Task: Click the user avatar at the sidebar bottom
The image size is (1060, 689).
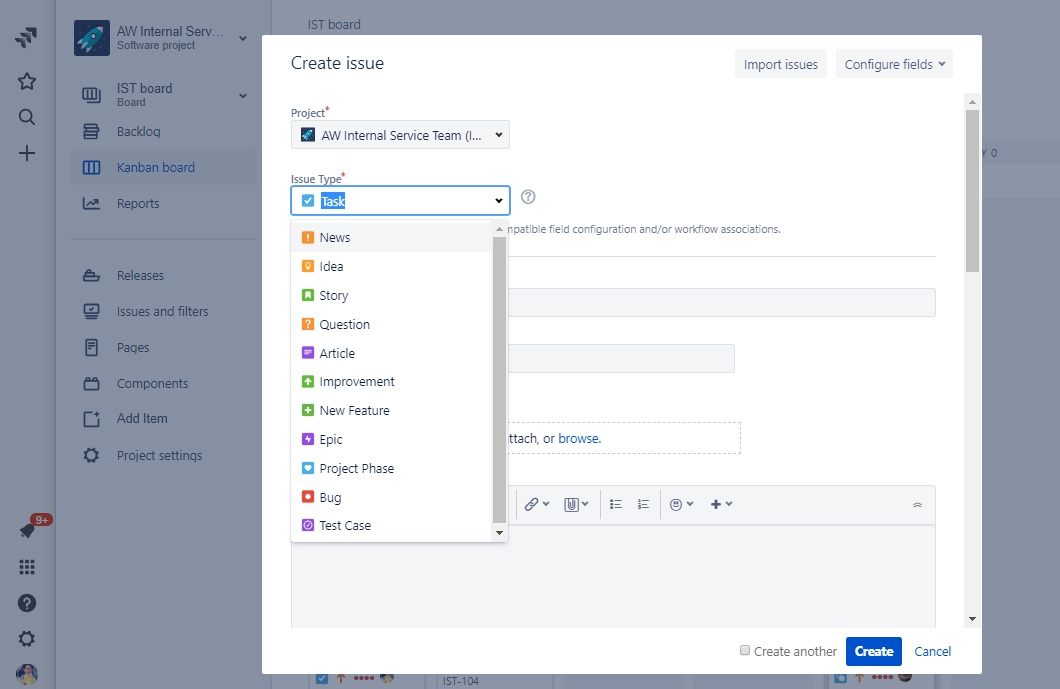Action: [x=26, y=673]
